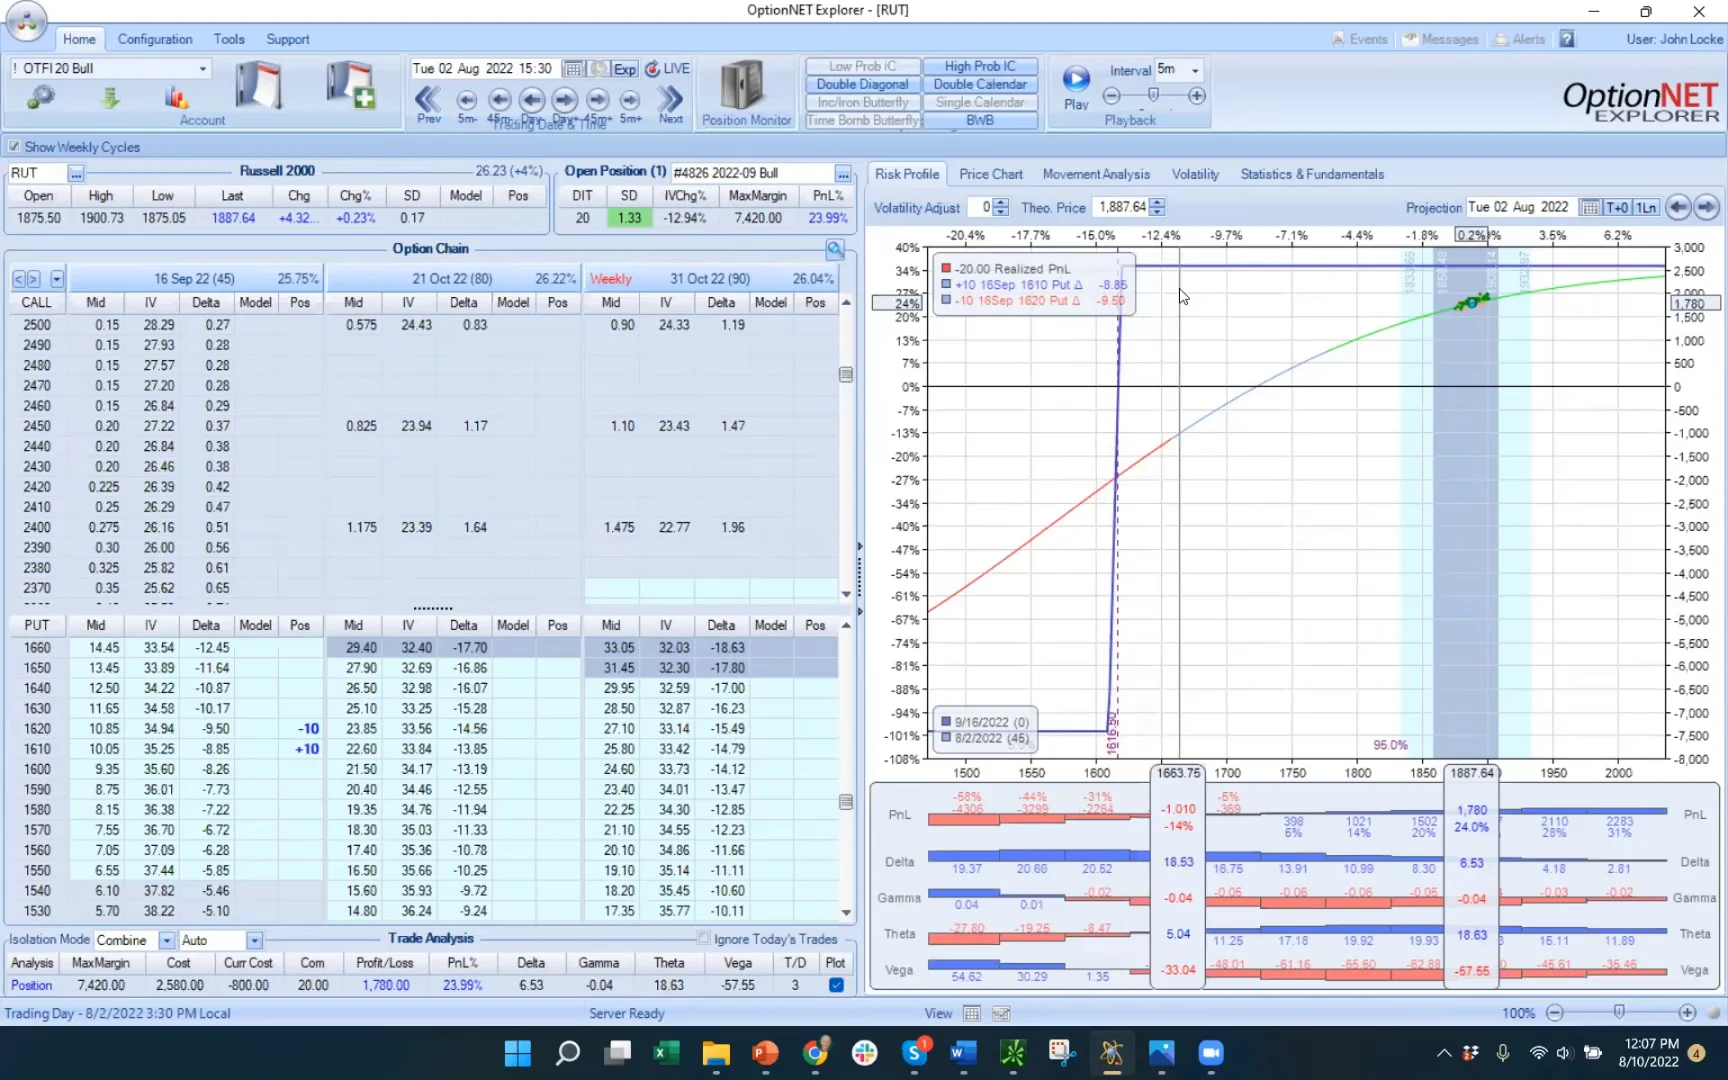Jump to expiration with Exp button
This screenshot has height=1080, width=1728.
click(625, 68)
